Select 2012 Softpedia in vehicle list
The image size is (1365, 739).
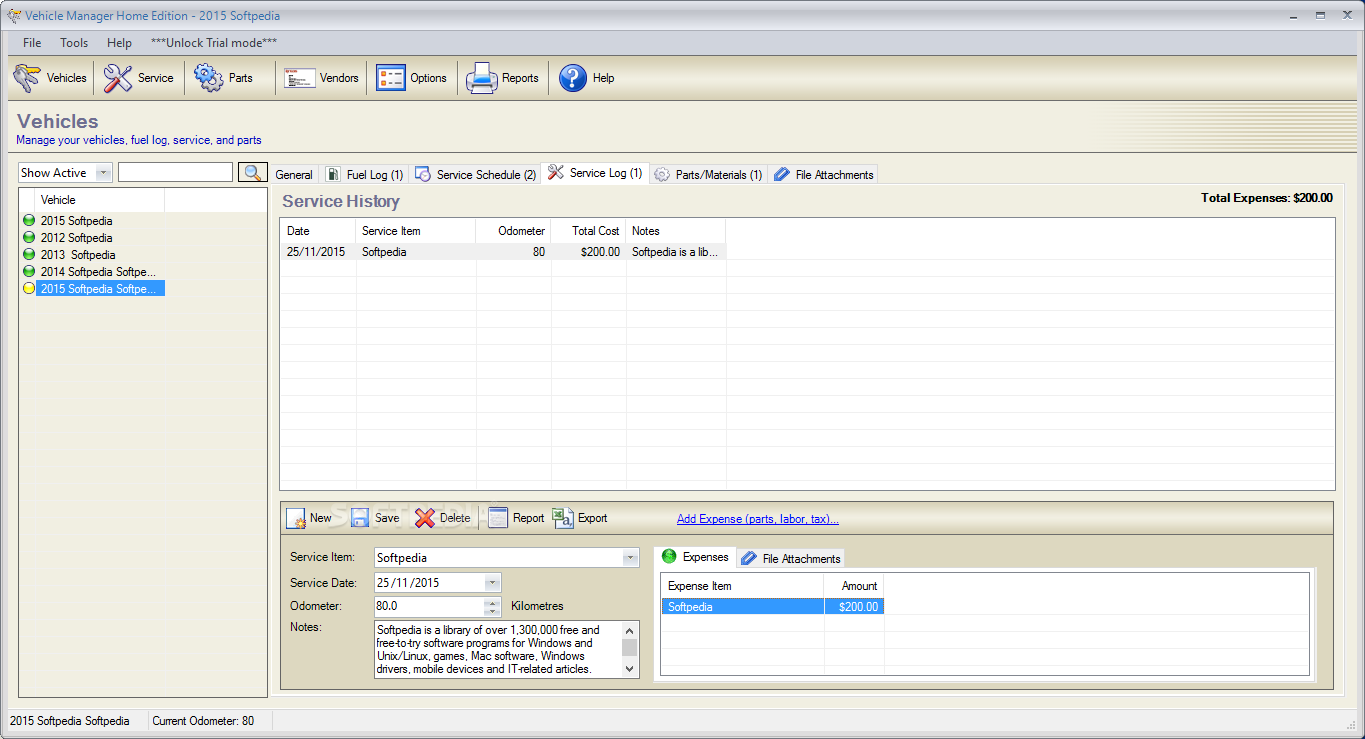tap(76, 238)
